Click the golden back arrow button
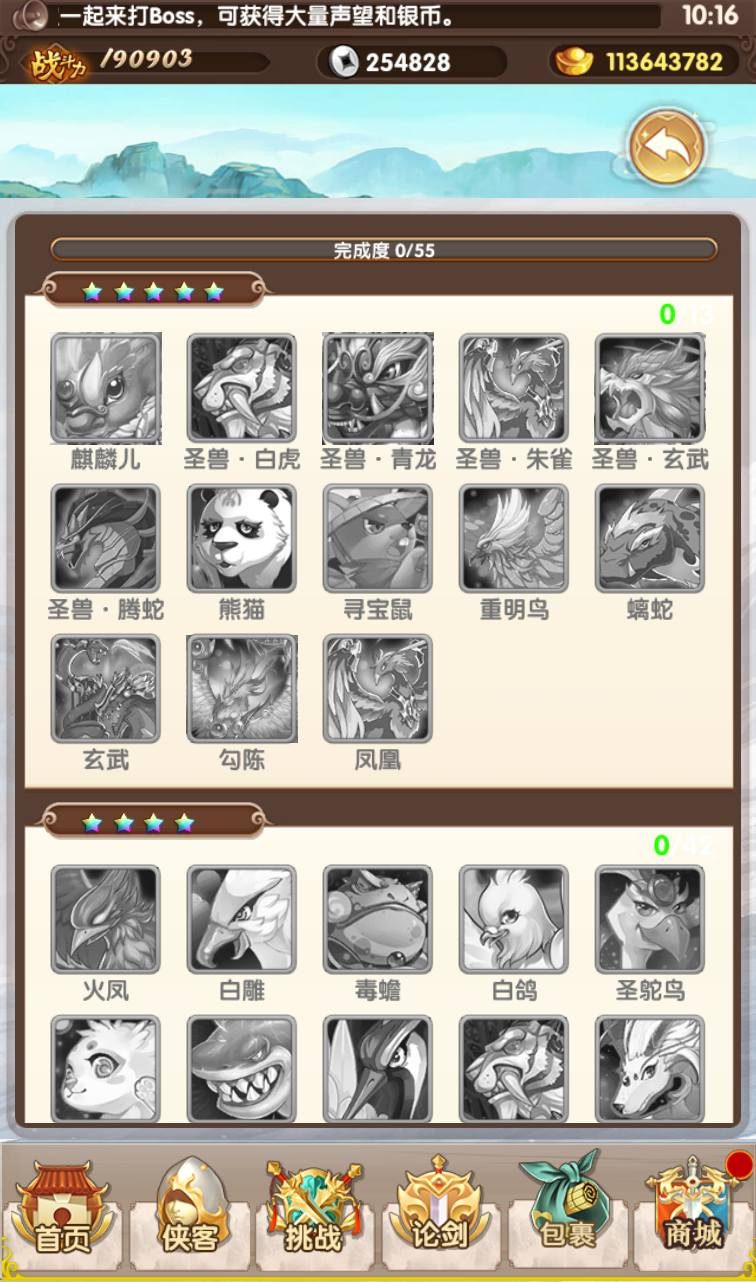The height and width of the screenshot is (1282, 756). (667, 148)
